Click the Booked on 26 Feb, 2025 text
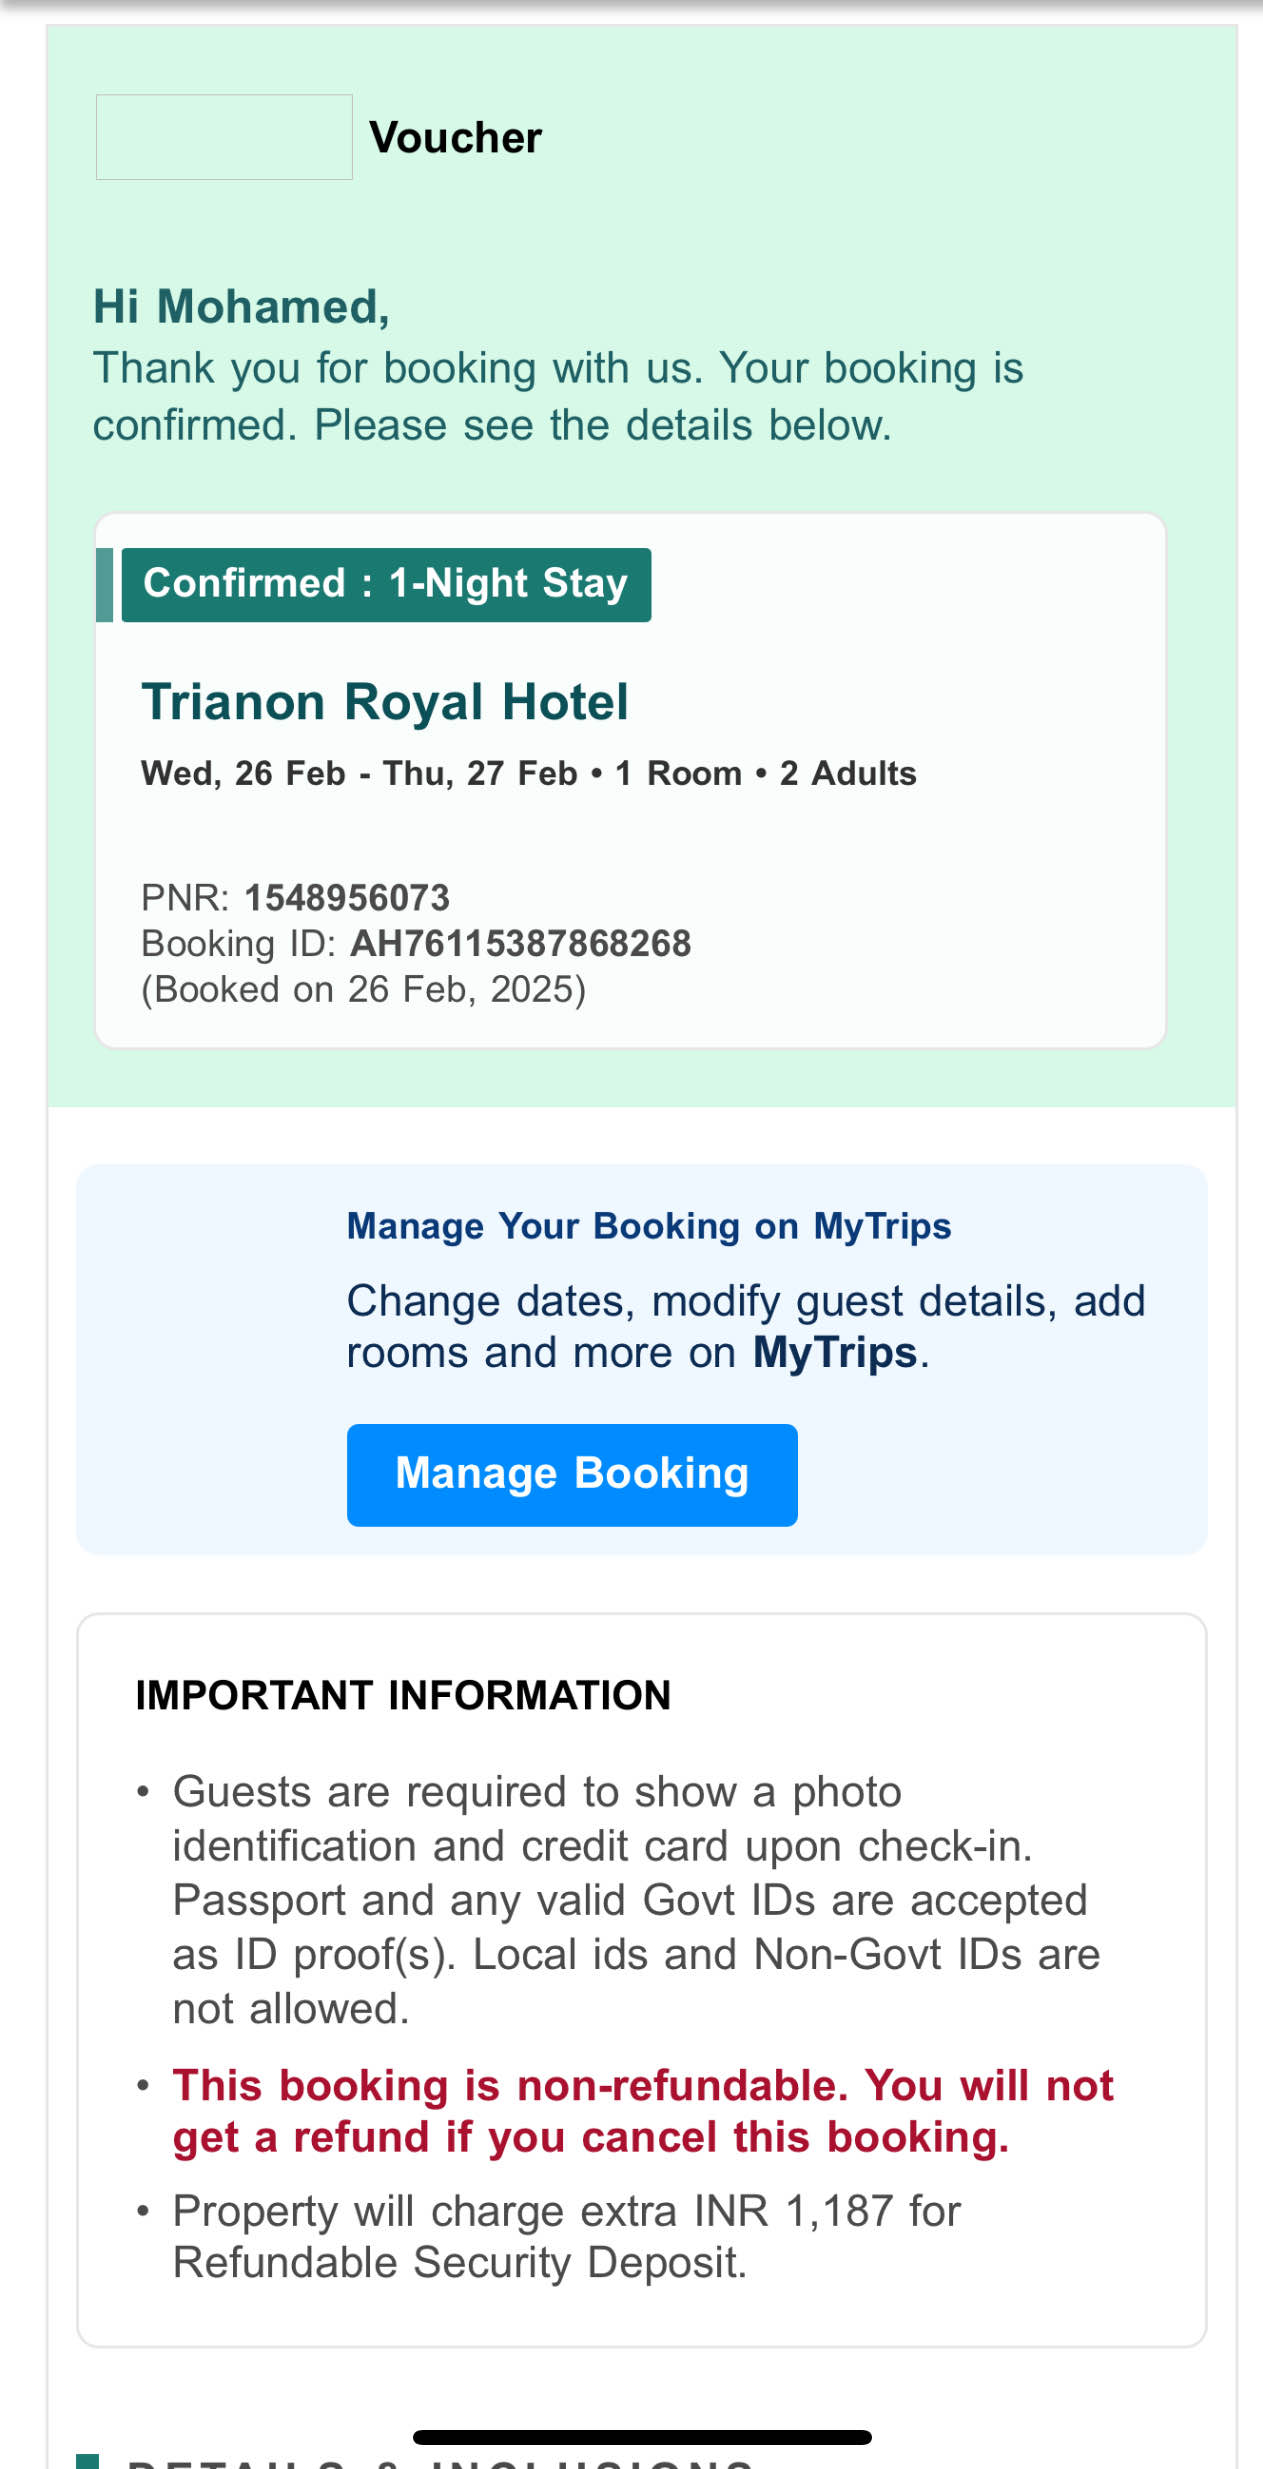This screenshot has height=2469, width=1263. pyautogui.click(x=363, y=990)
